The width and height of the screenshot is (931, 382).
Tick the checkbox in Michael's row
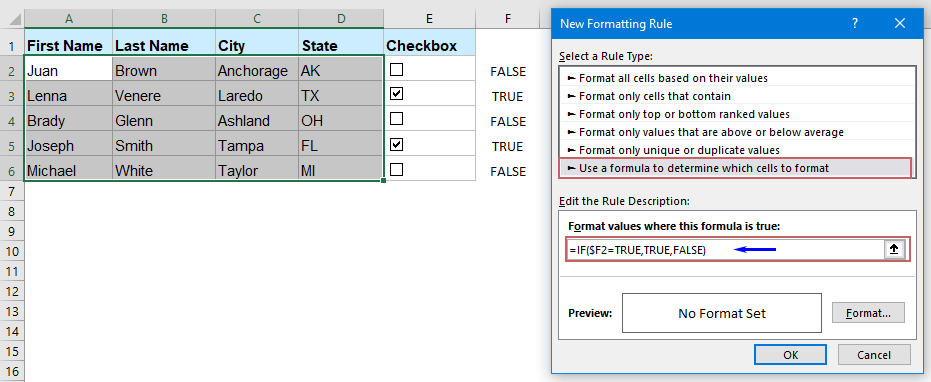coord(396,170)
